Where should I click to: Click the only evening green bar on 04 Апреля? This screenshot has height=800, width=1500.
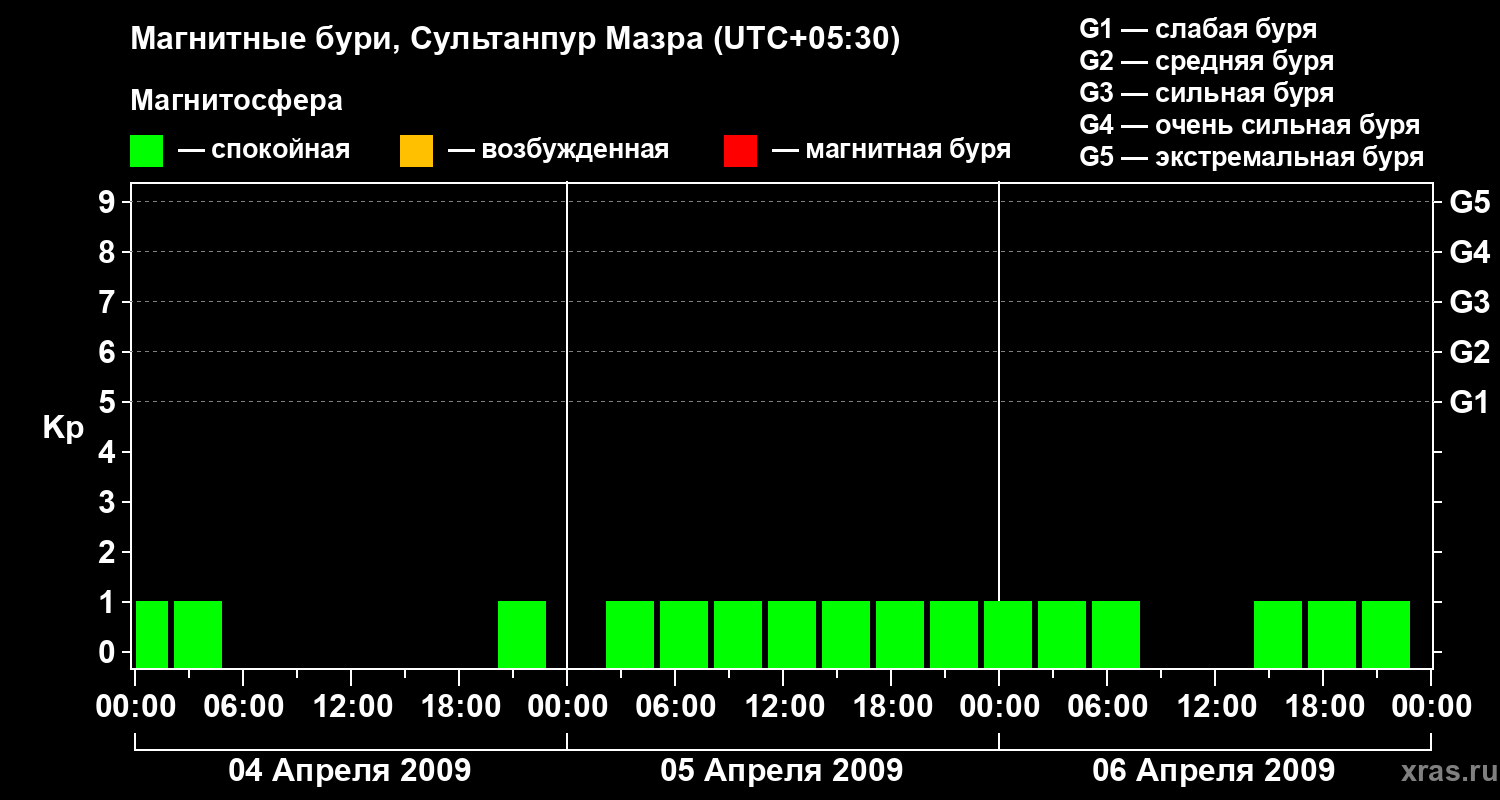(522, 634)
